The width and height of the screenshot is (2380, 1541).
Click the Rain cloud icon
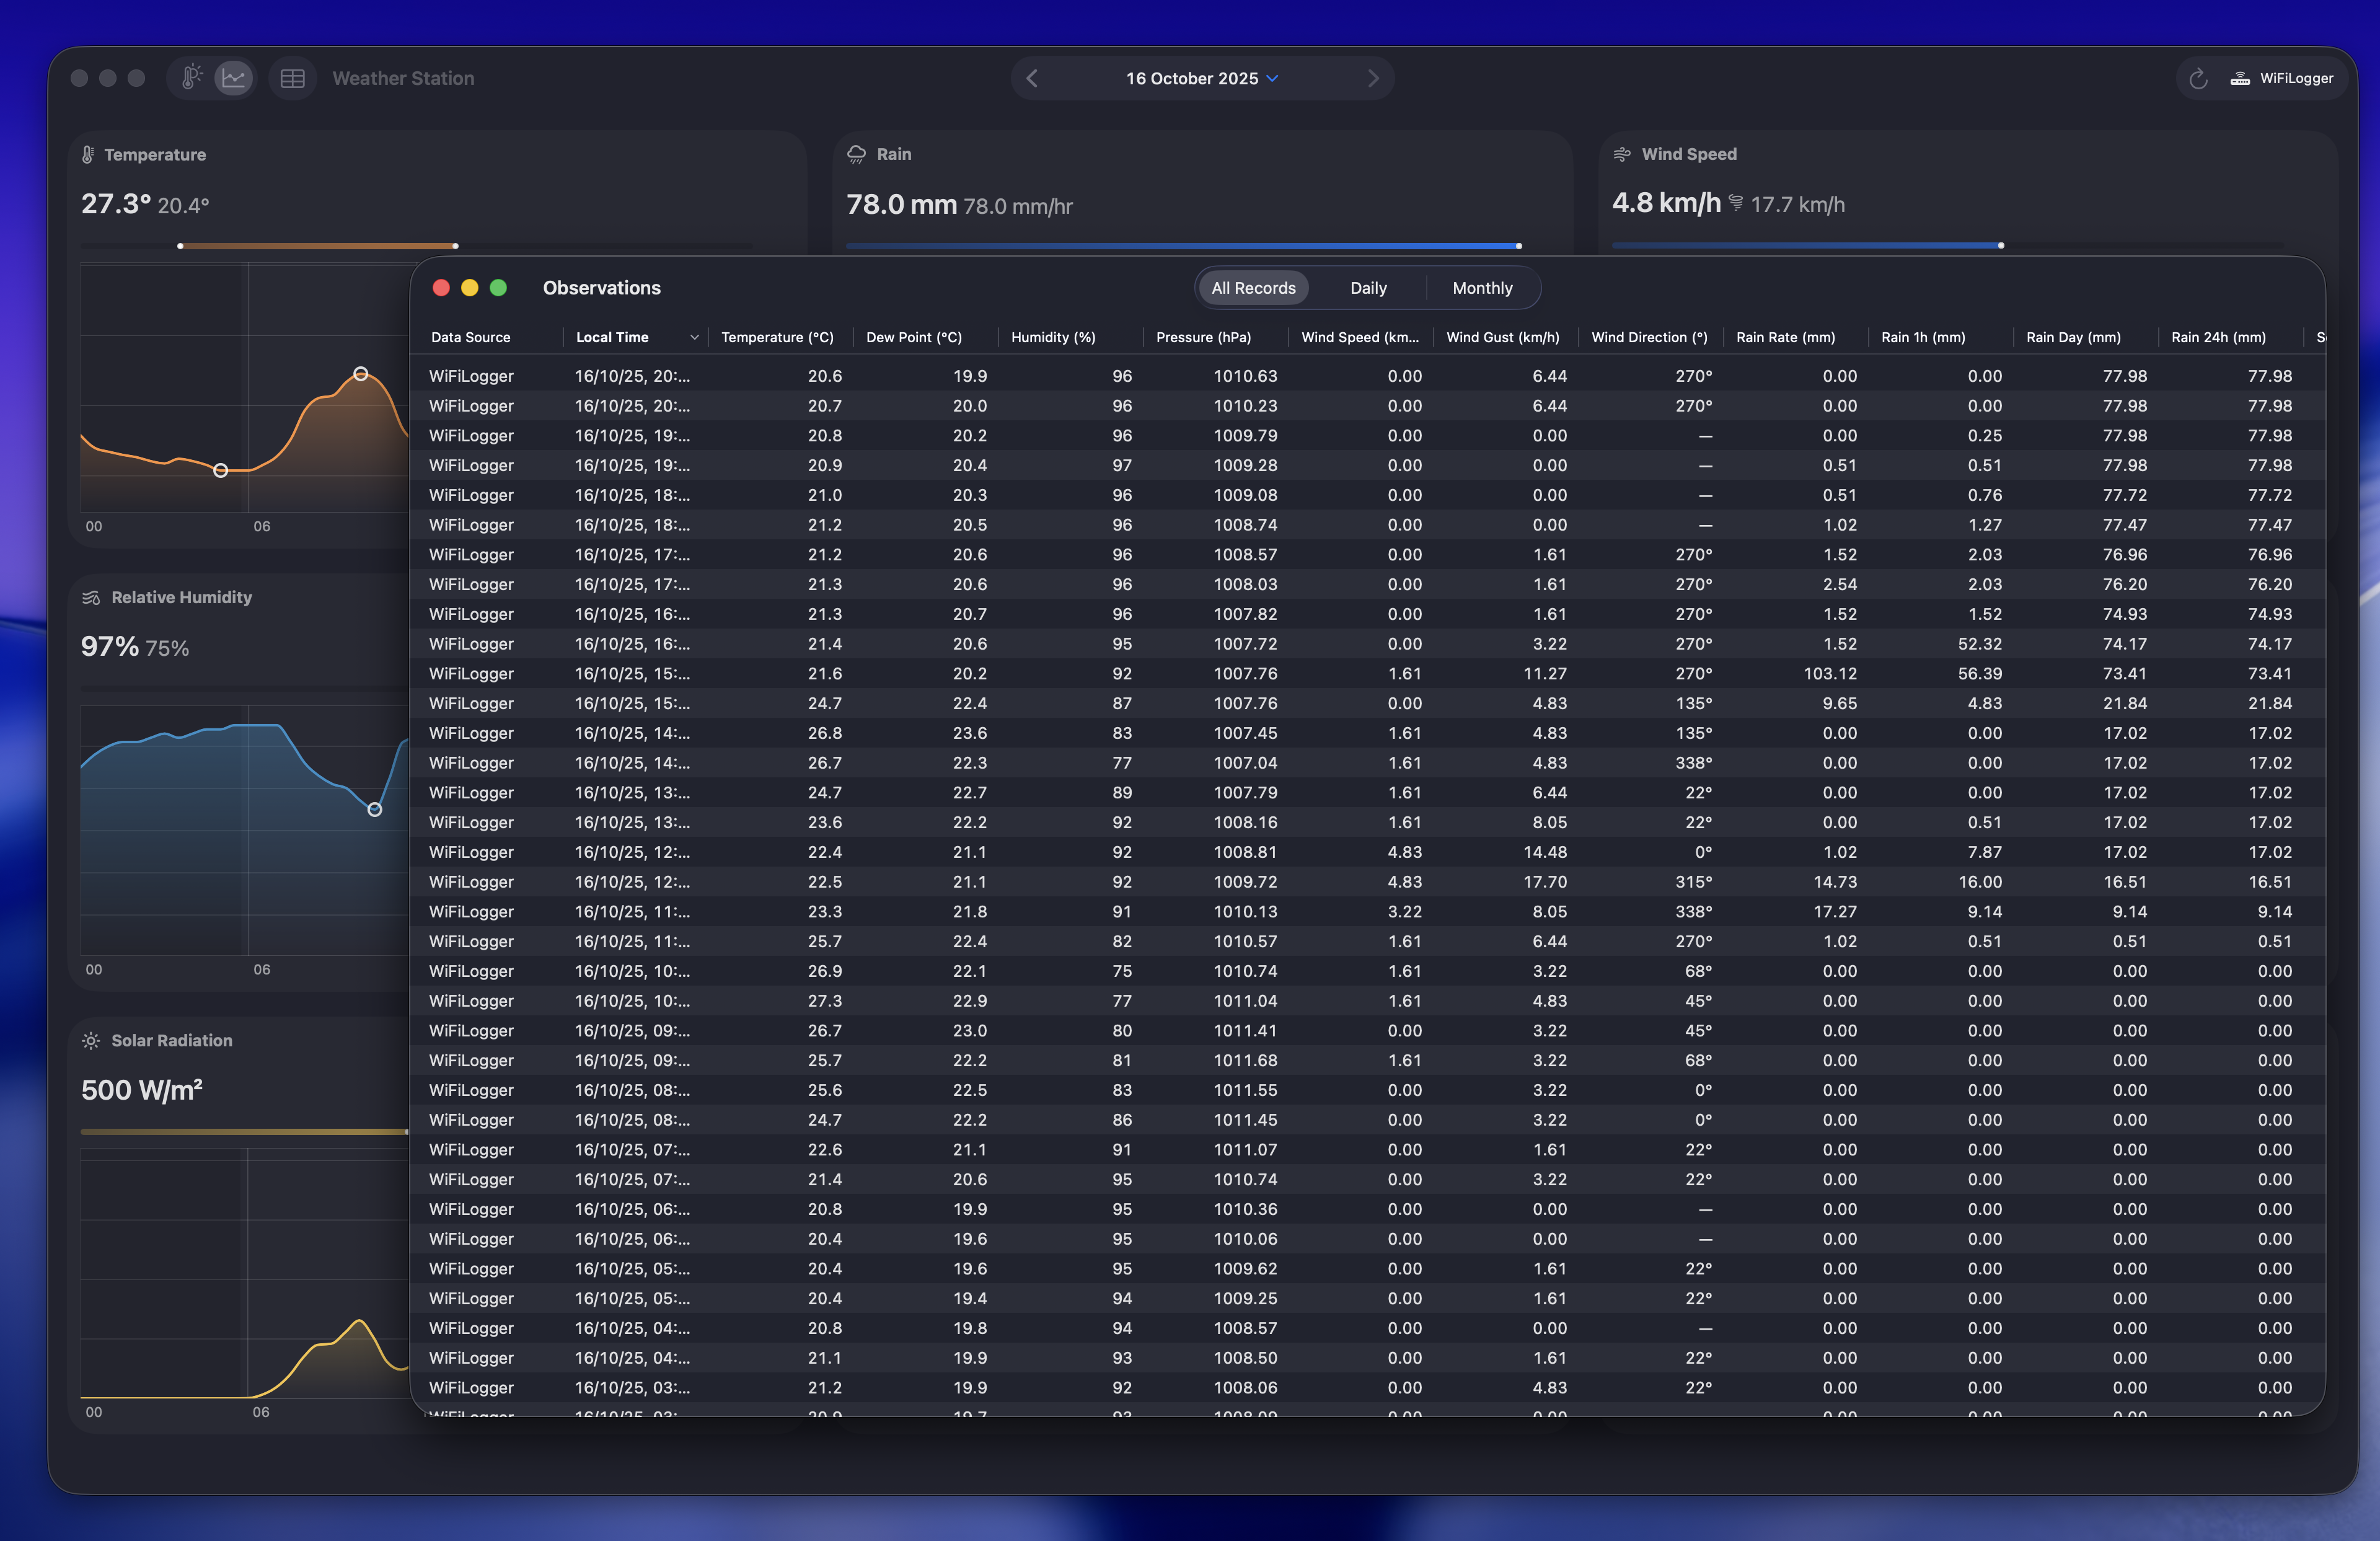[x=856, y=154]
